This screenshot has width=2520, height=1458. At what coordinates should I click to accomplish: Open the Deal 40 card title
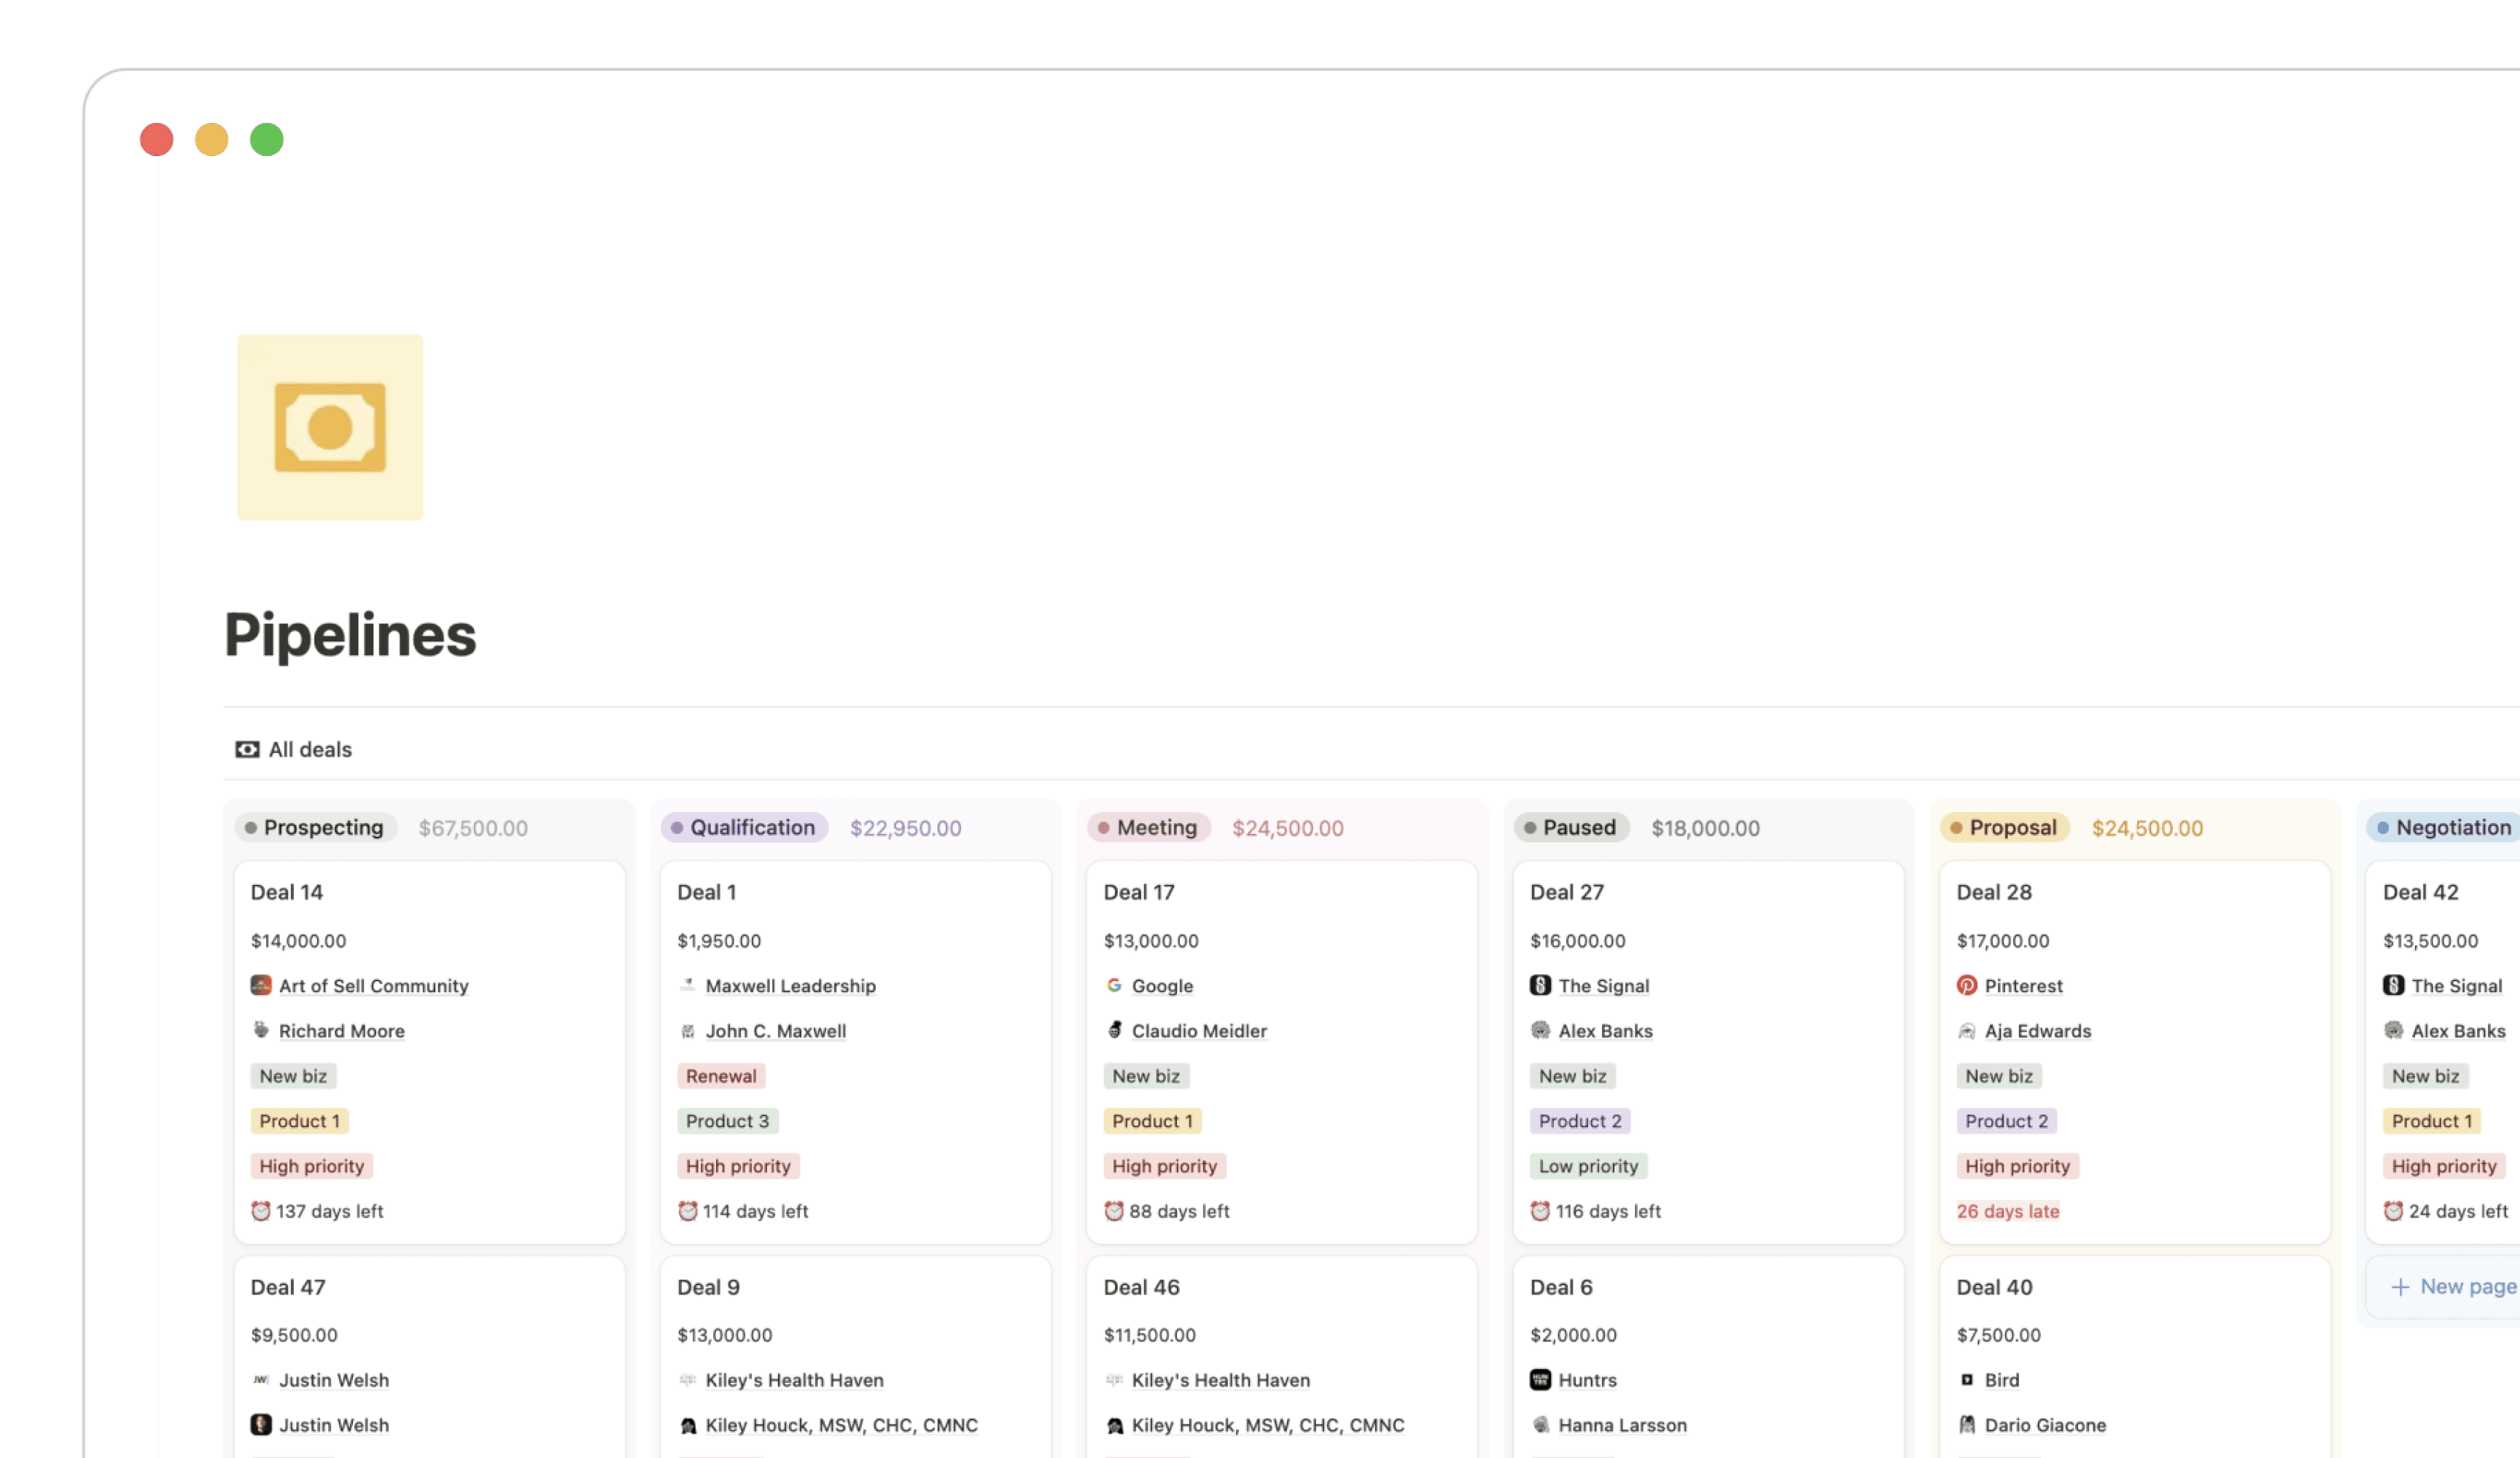click(1995, 1287)
